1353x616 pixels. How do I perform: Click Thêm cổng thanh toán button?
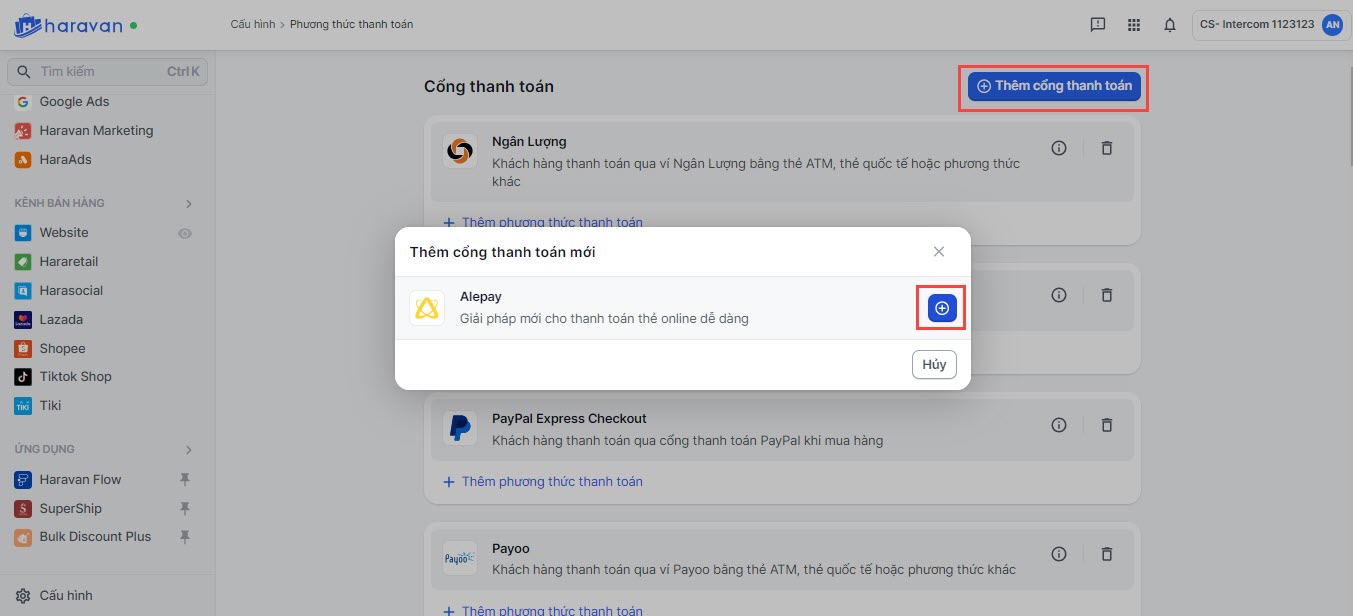[1054, 87]
